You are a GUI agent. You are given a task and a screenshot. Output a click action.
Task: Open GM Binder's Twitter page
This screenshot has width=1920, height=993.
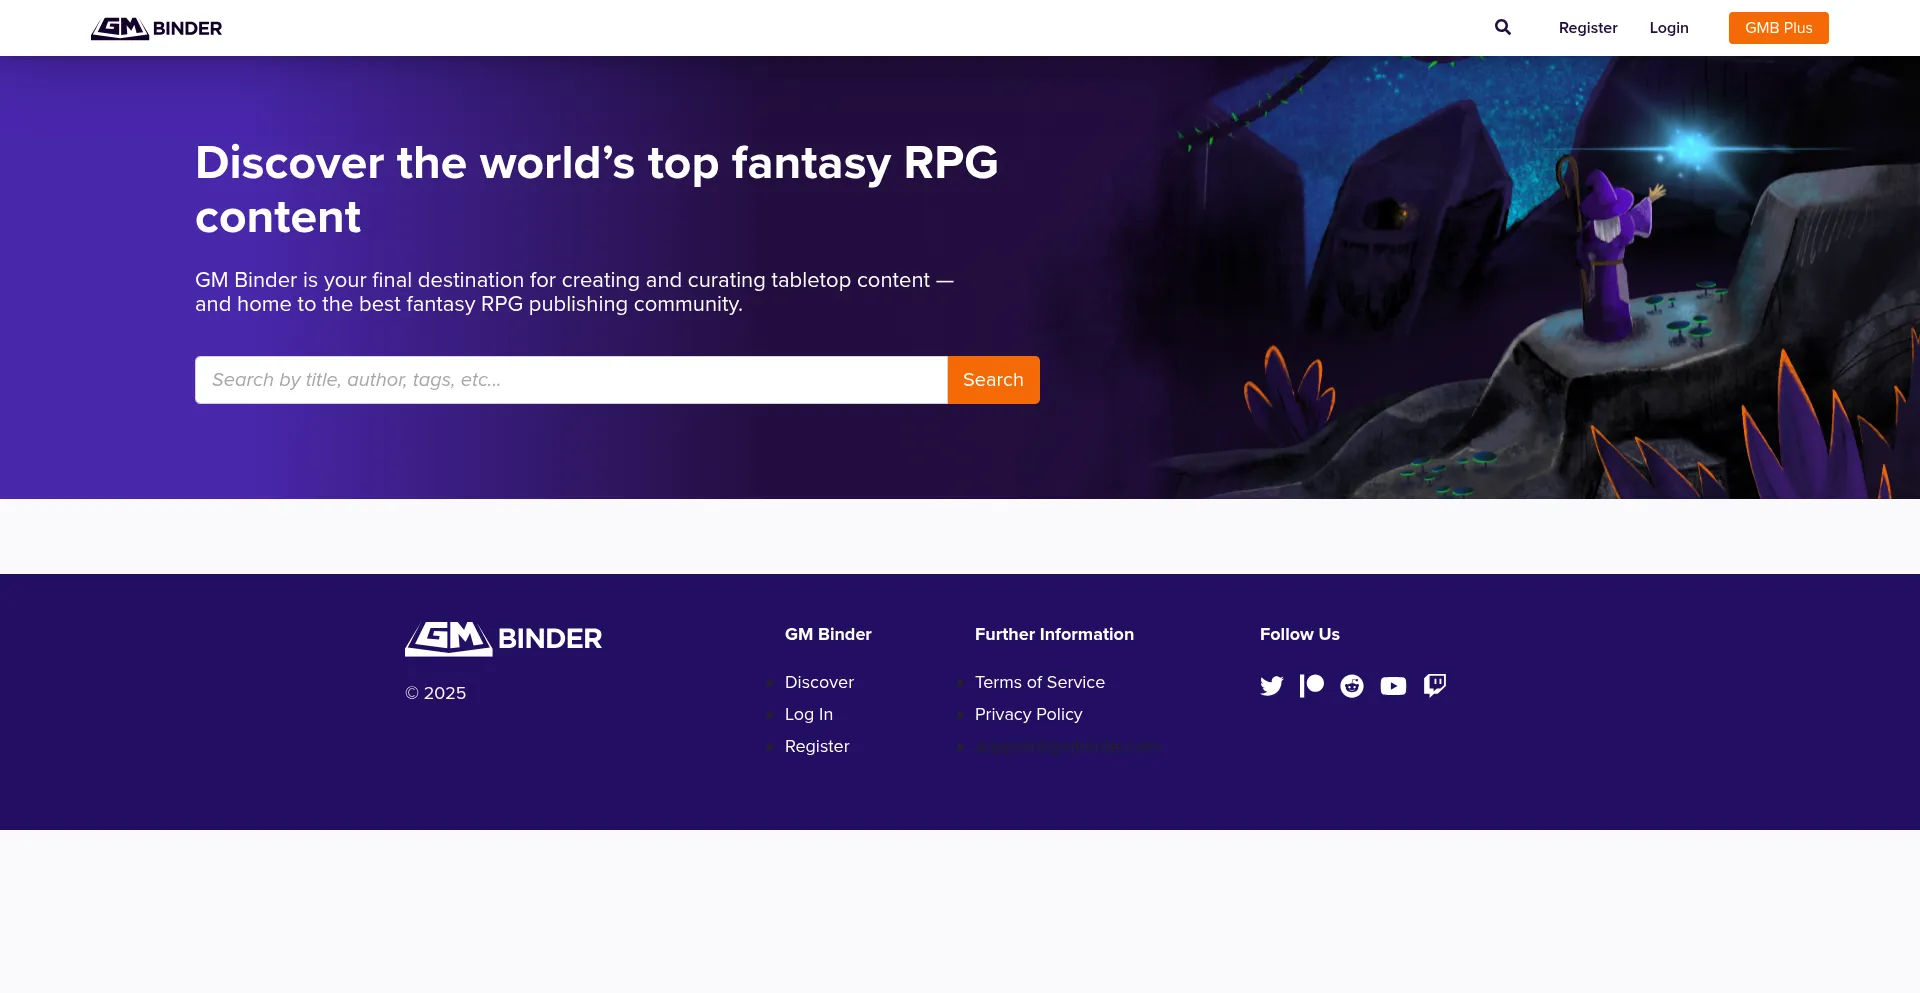tap(1271, 686)
